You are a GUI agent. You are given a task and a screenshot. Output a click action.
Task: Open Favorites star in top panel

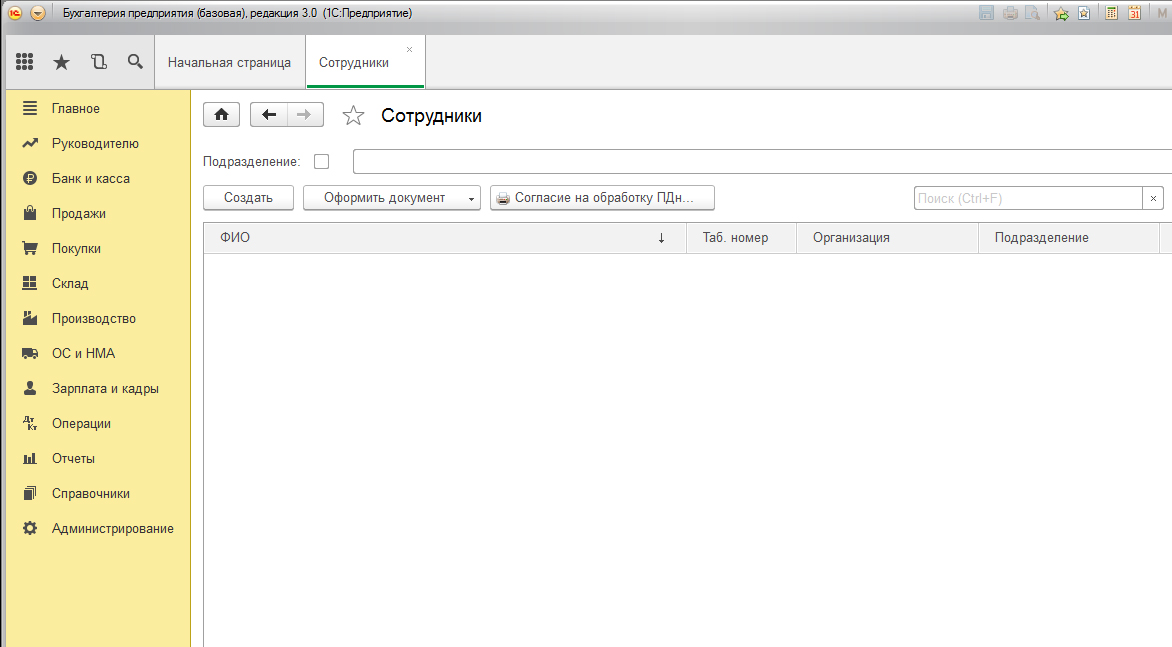pos(61,62)
